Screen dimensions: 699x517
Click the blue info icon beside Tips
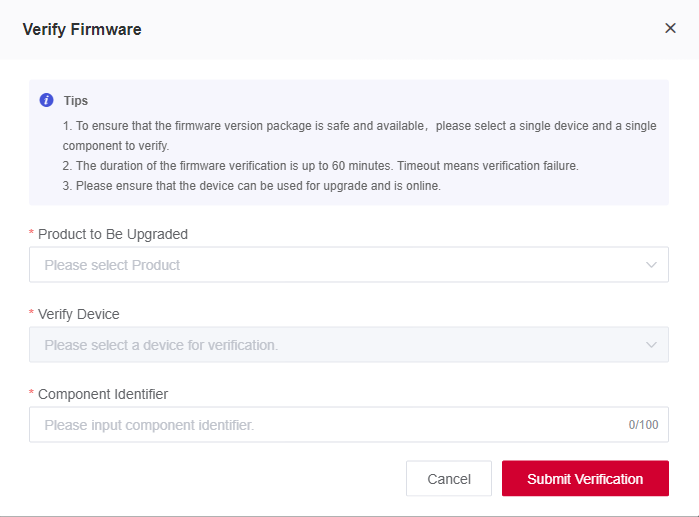click(x=46, y=100)
